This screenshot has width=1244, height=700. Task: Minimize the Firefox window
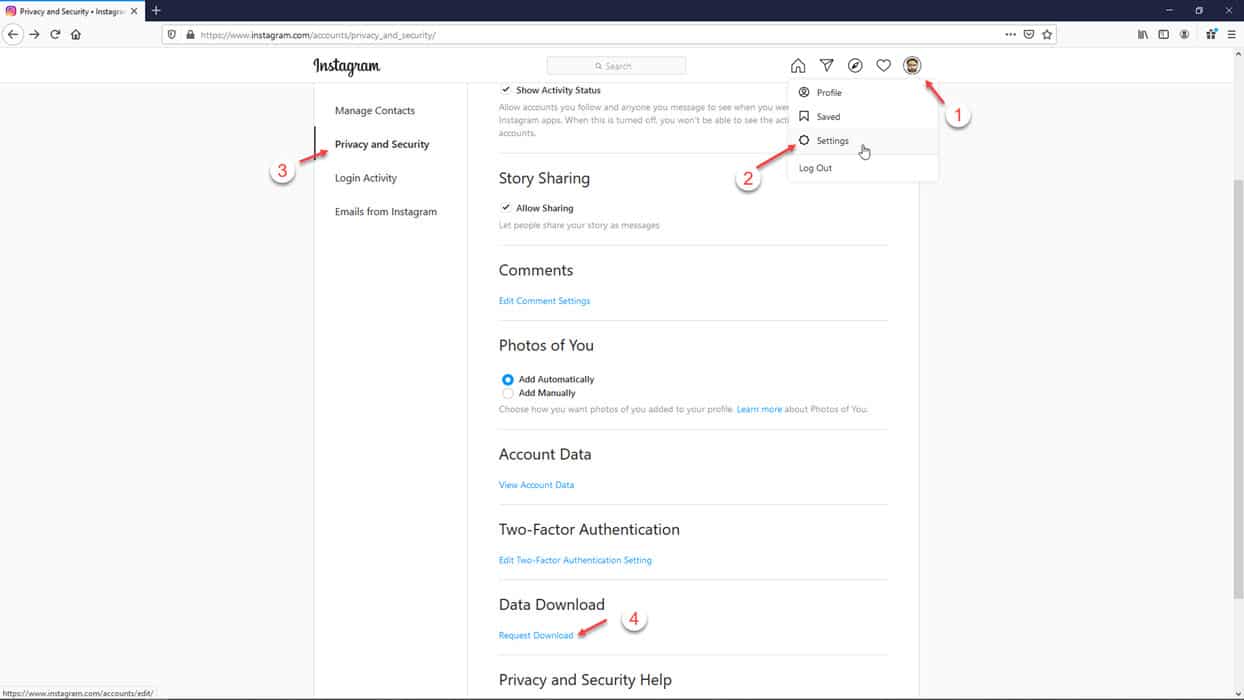1167,10
